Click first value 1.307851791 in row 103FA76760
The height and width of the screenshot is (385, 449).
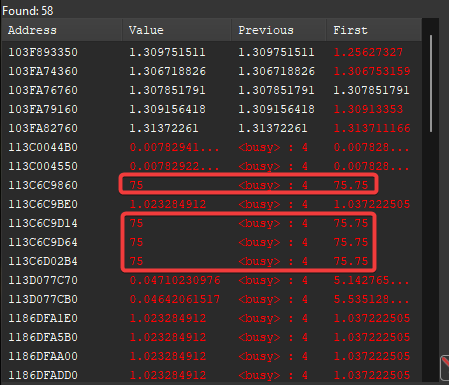click(371, 90)
